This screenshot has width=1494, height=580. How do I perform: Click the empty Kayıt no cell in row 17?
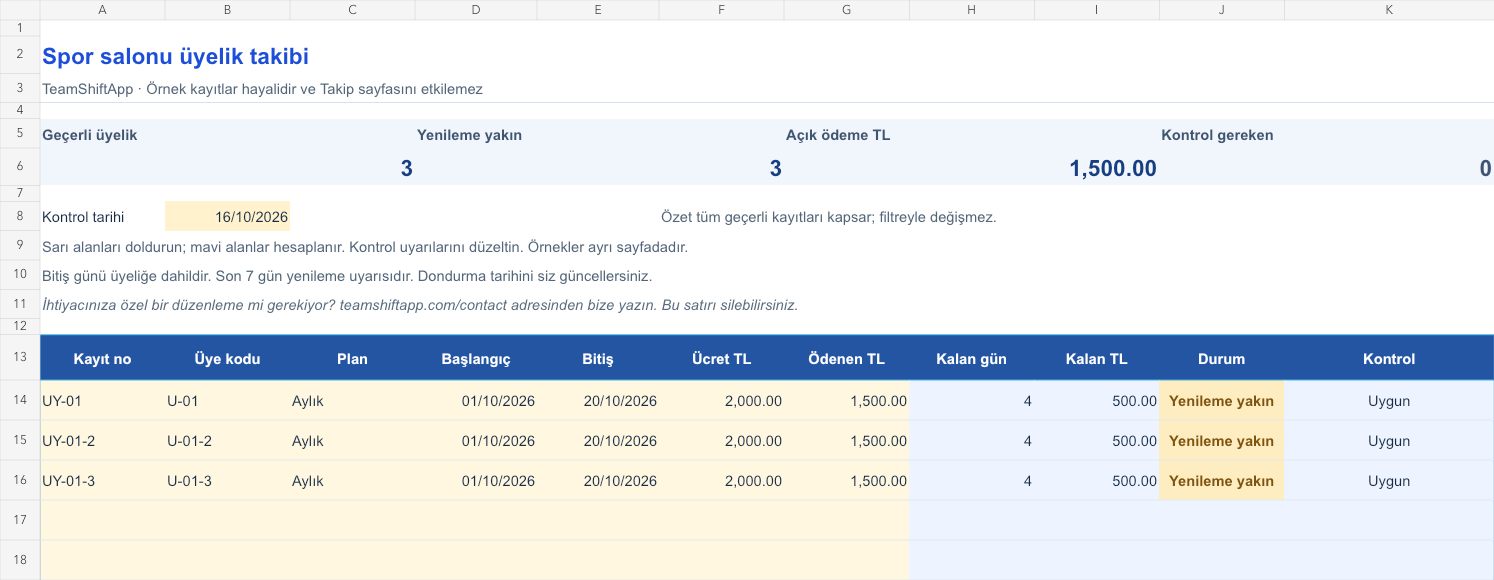pyautogui.click(x=102, y=520)
